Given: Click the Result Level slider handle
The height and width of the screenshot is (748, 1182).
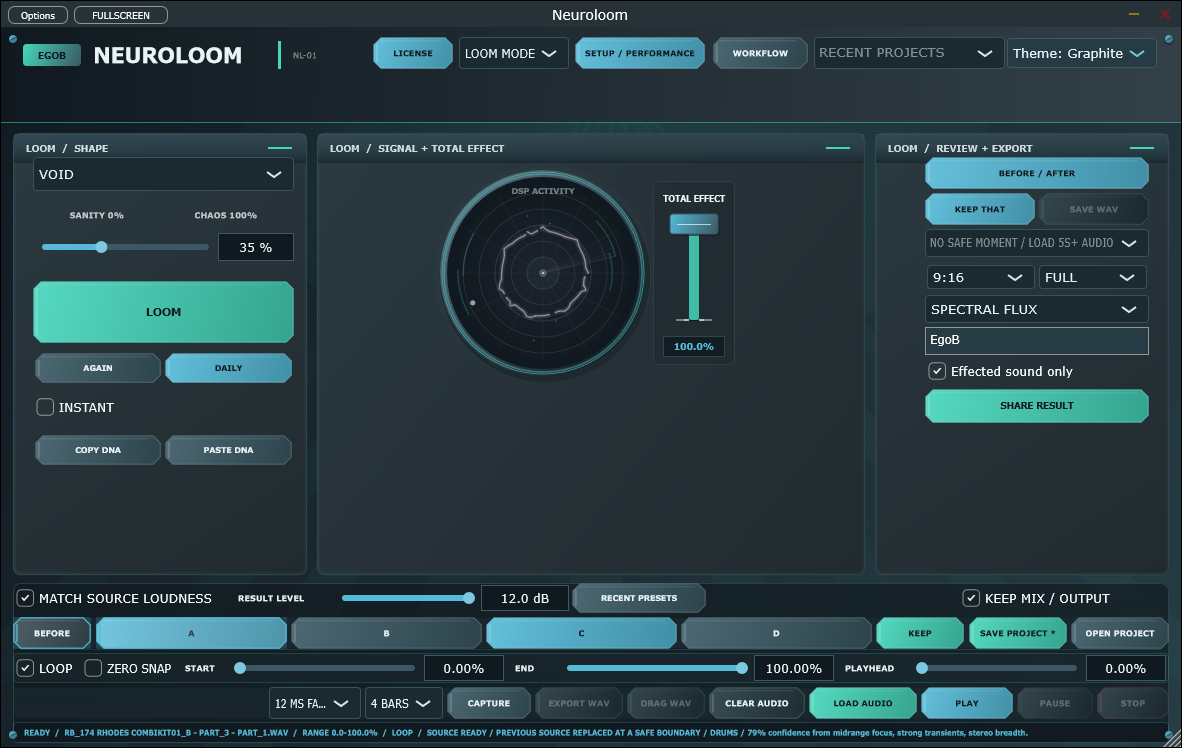Looking at the screenshot, I should [469, 598].
